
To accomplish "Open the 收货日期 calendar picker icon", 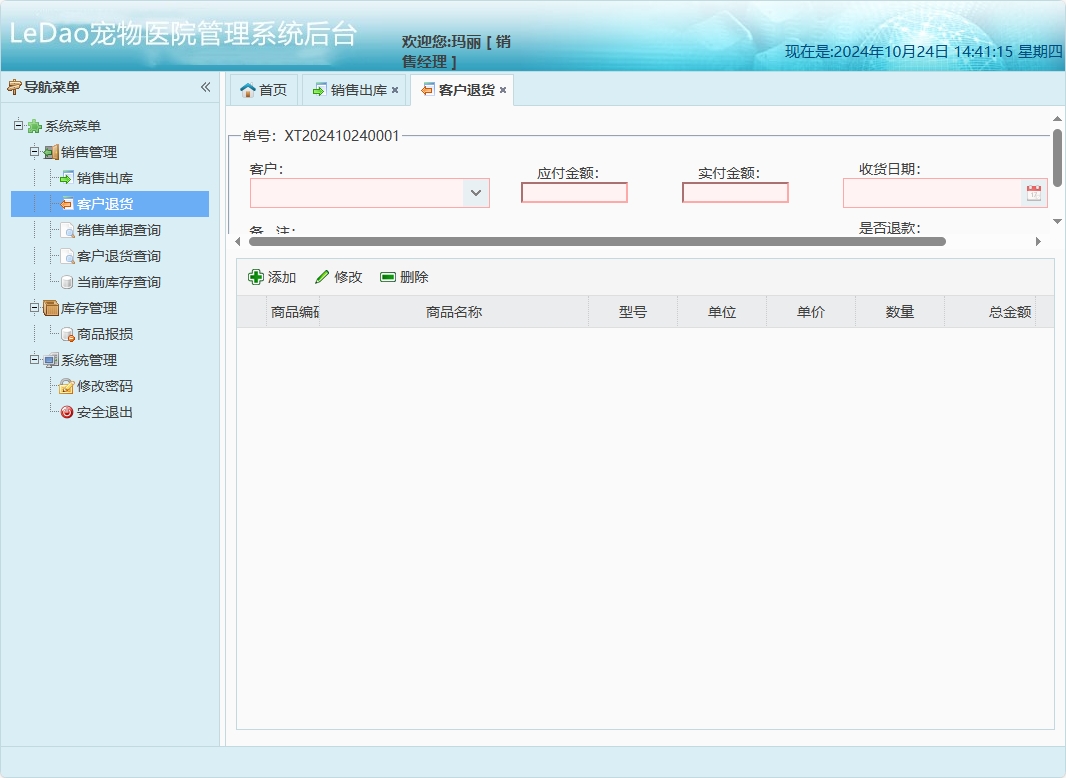I will pyautogui.click(x=1033, y=193).
